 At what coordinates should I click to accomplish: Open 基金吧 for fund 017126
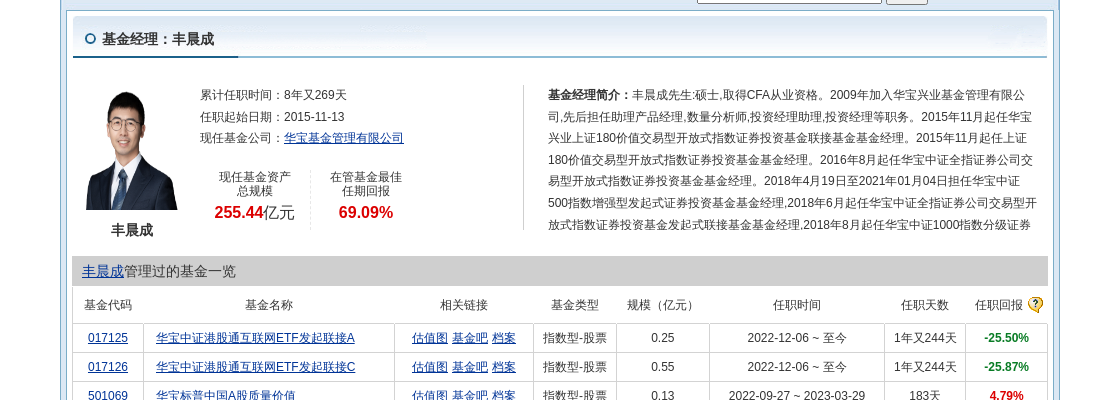469,367
